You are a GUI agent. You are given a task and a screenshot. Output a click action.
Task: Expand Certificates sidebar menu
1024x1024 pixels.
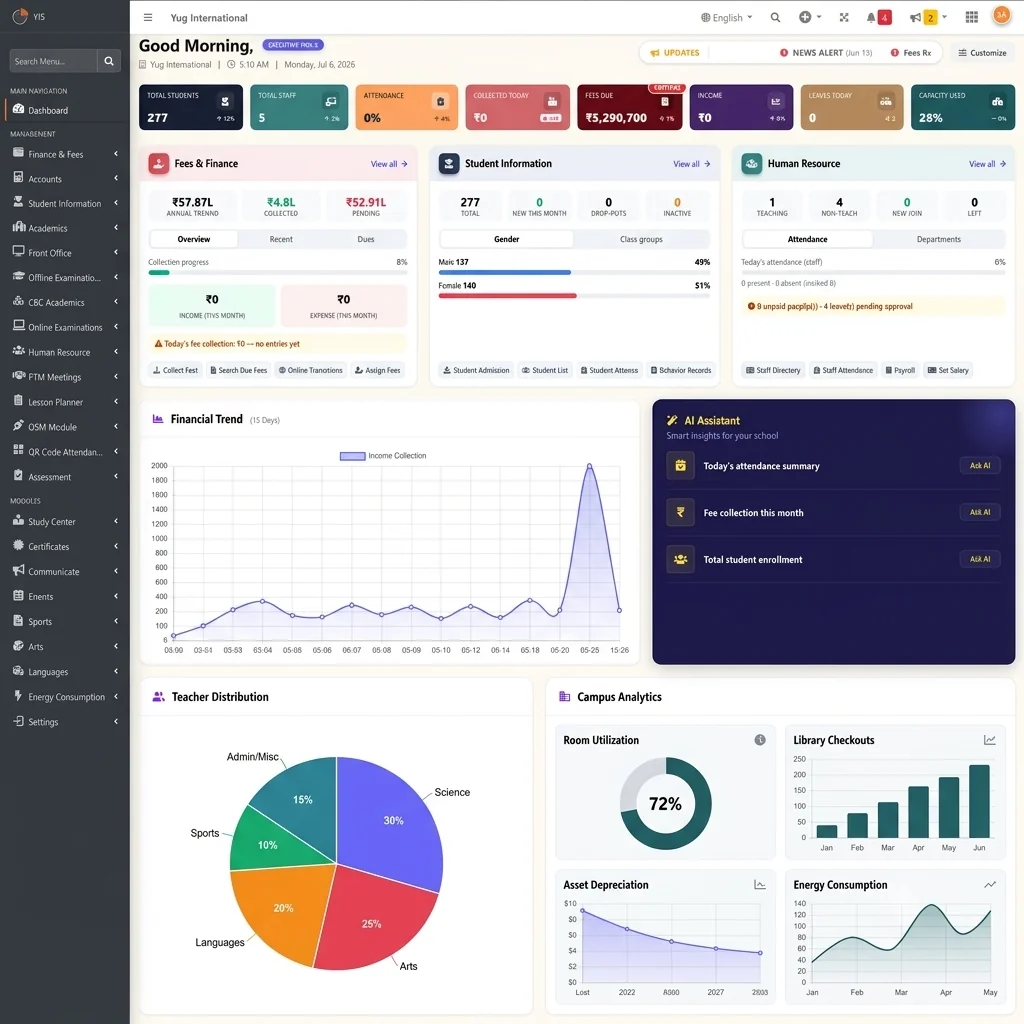coord(65,547)
